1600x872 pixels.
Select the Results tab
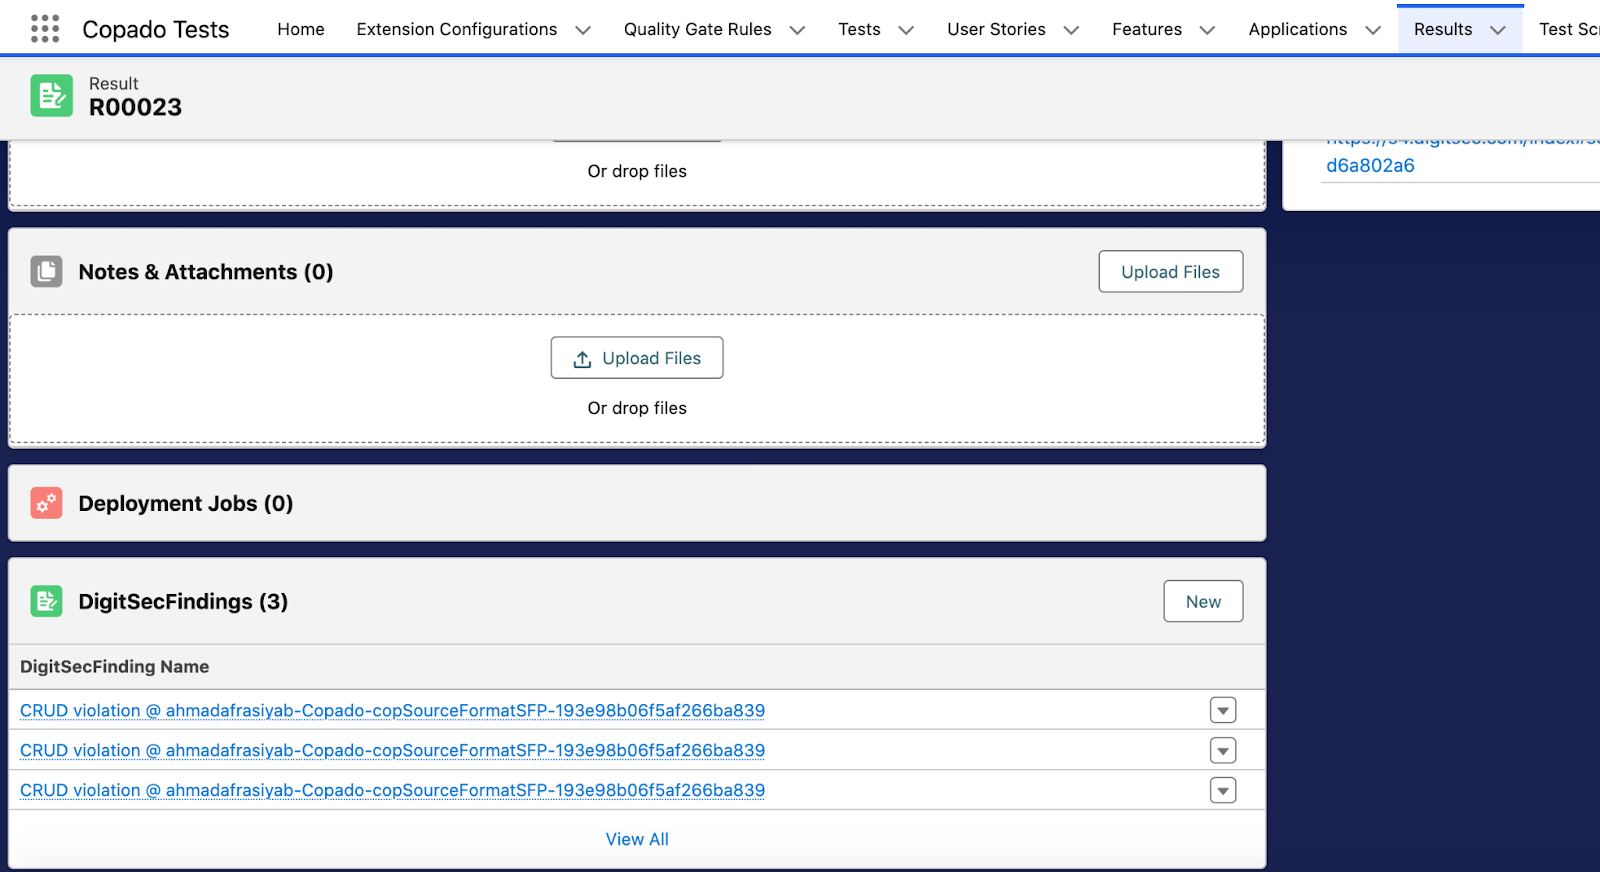(1443, 29)
